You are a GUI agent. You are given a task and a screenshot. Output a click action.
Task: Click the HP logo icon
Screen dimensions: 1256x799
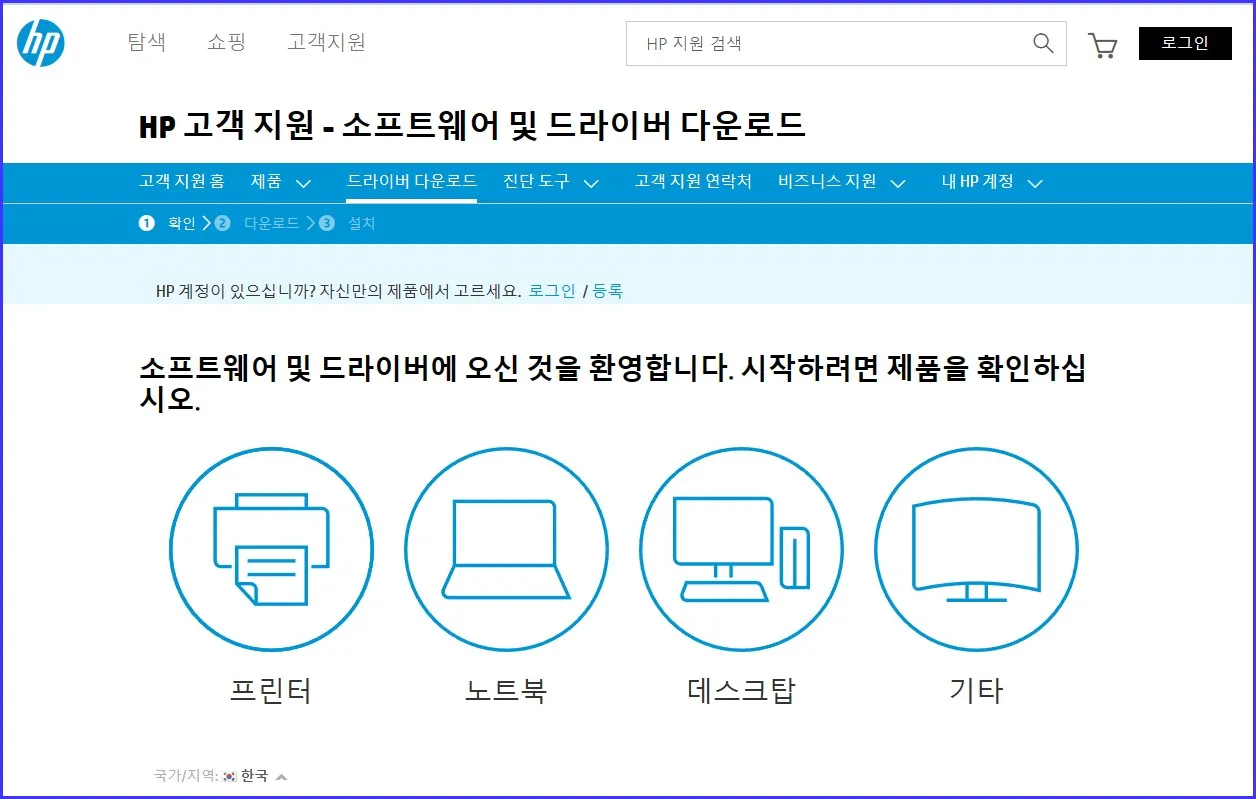(x=41, y=43)
